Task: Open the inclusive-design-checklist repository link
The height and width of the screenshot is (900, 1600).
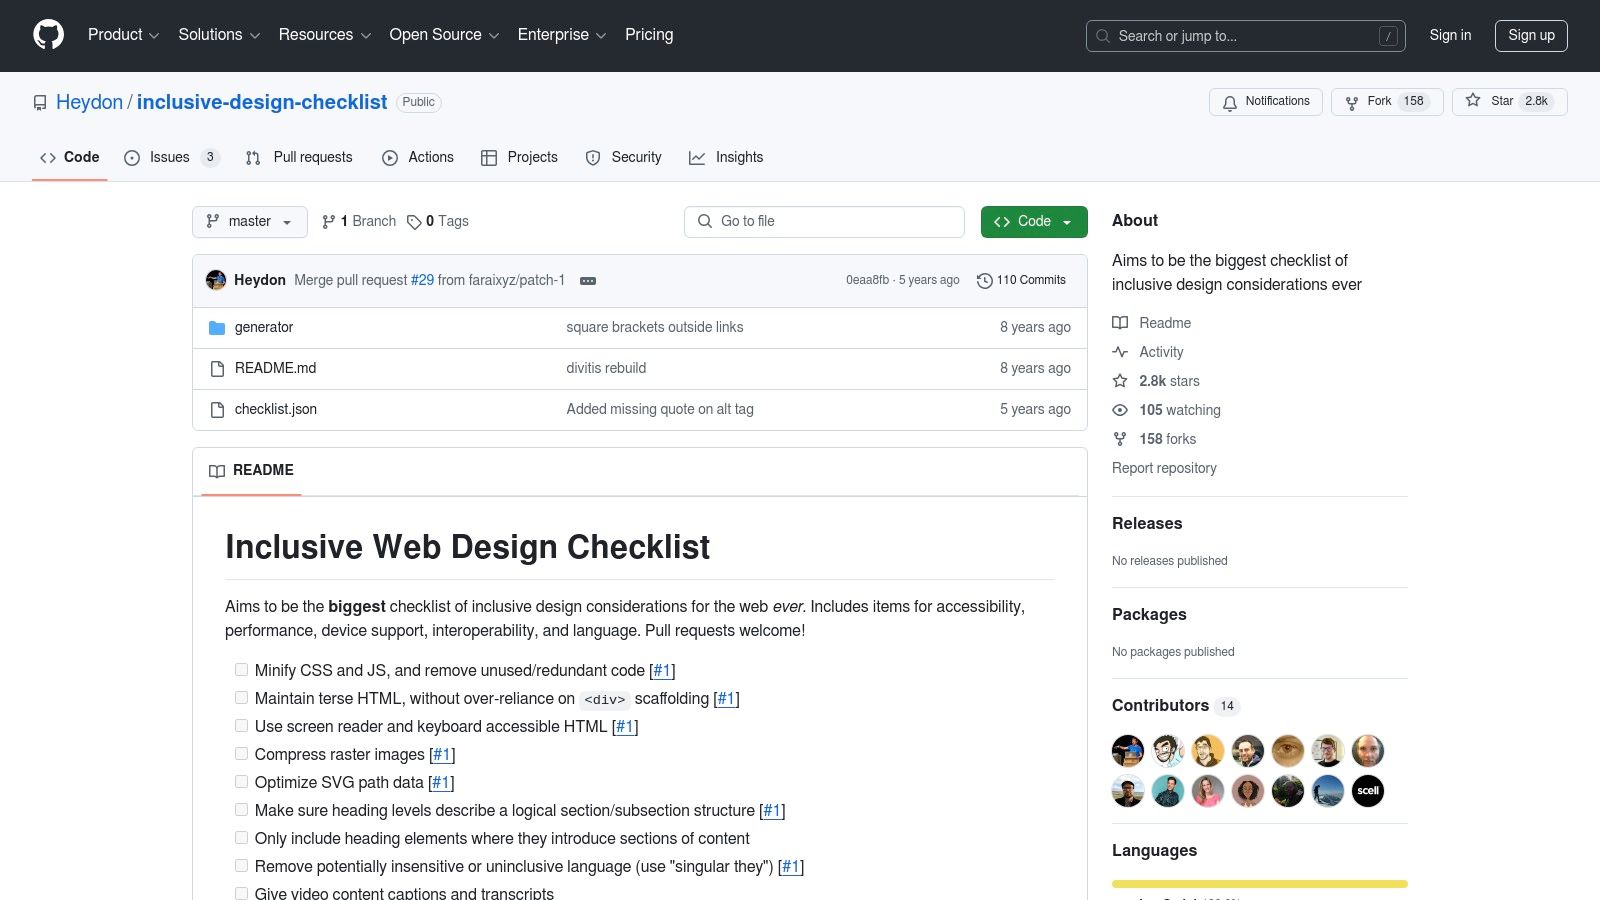Action: [262, 103]
